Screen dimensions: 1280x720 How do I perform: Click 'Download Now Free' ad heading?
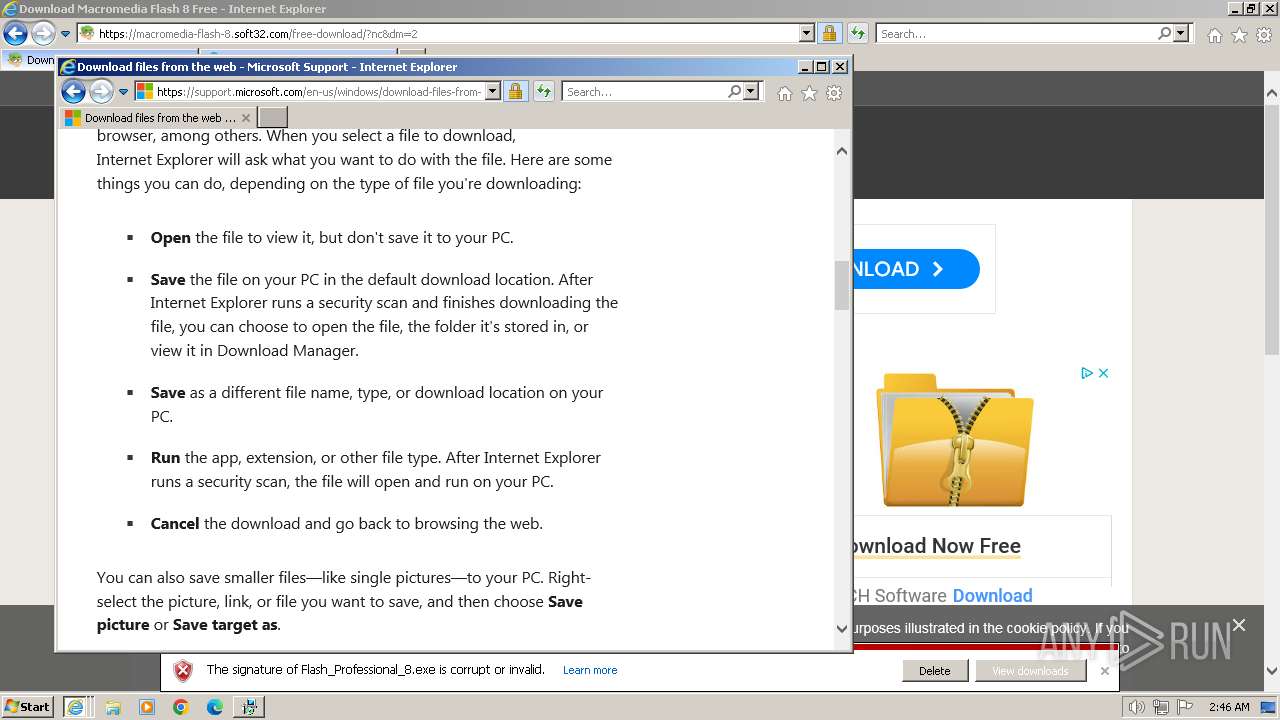[936, 546]
